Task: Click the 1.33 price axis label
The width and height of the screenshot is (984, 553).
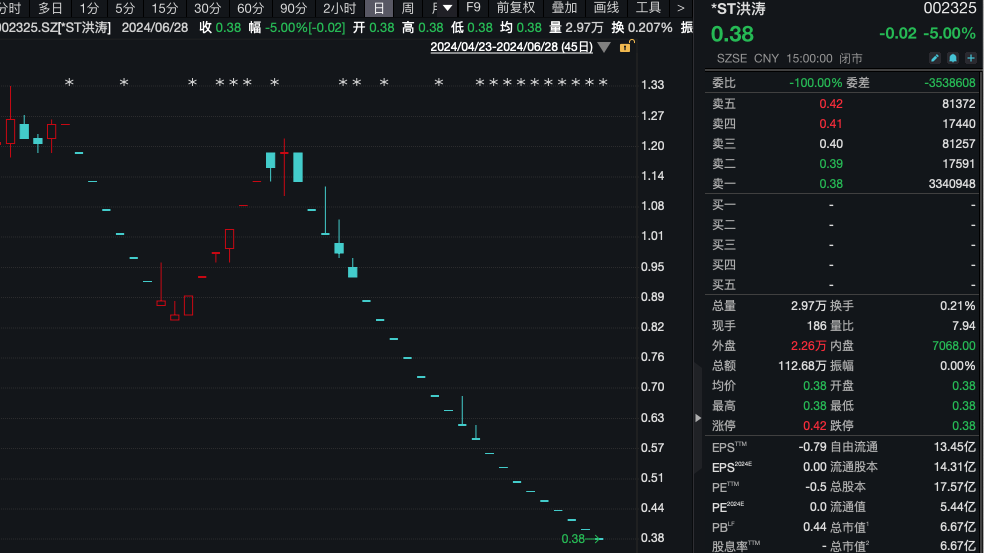Action: click(652, 85)
